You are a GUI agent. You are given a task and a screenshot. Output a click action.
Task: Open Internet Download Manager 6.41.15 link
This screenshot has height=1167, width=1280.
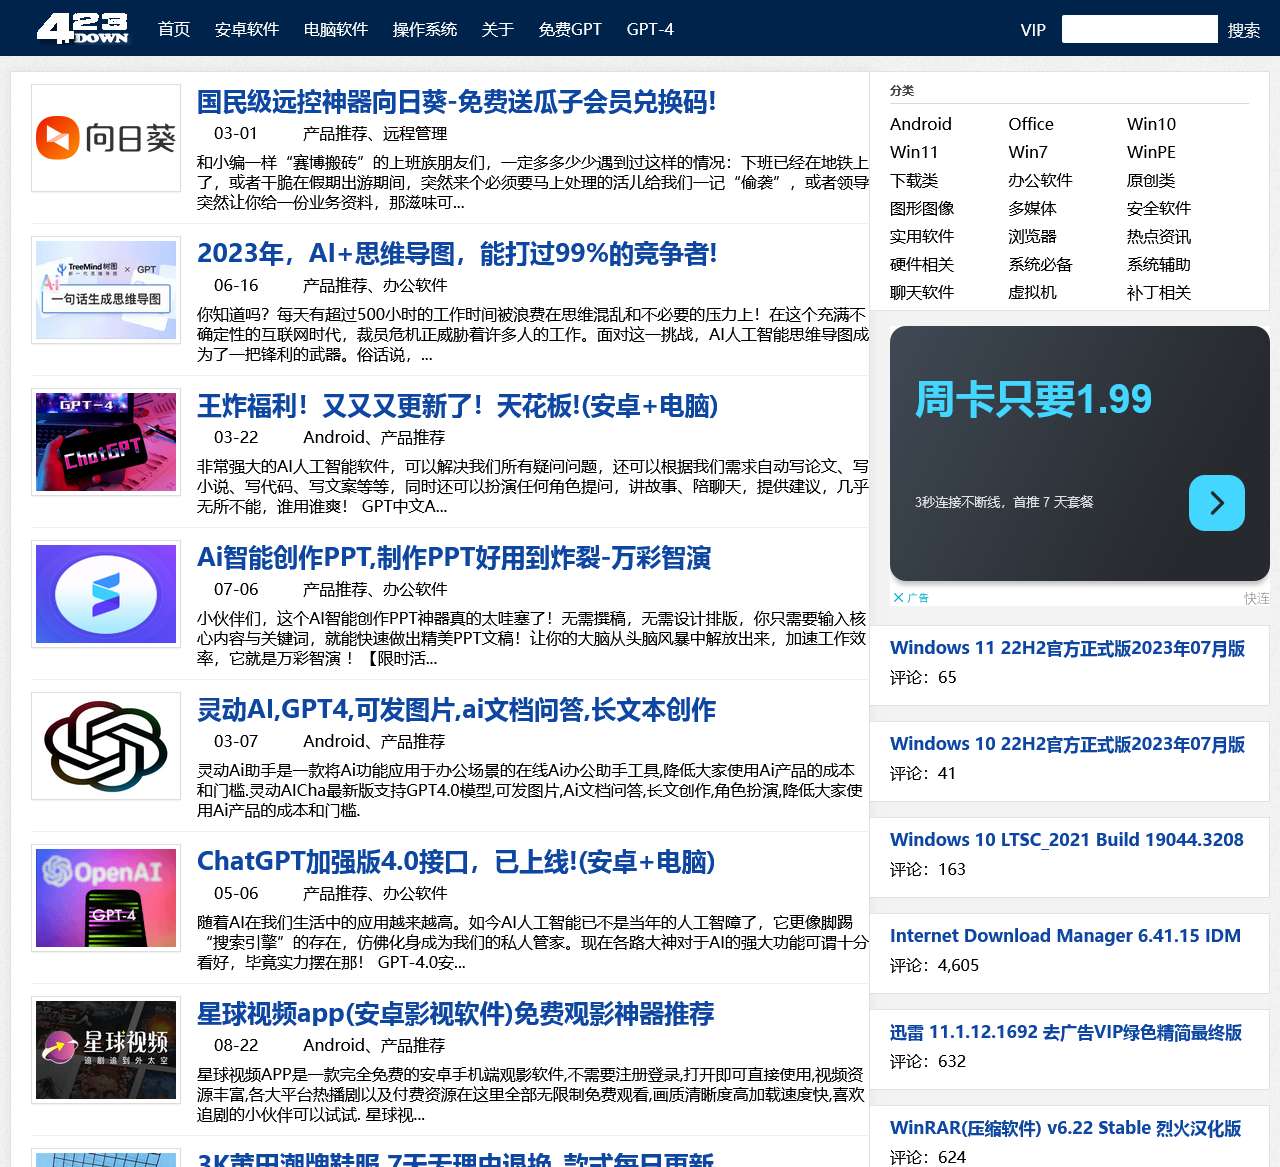(1065, 936)
